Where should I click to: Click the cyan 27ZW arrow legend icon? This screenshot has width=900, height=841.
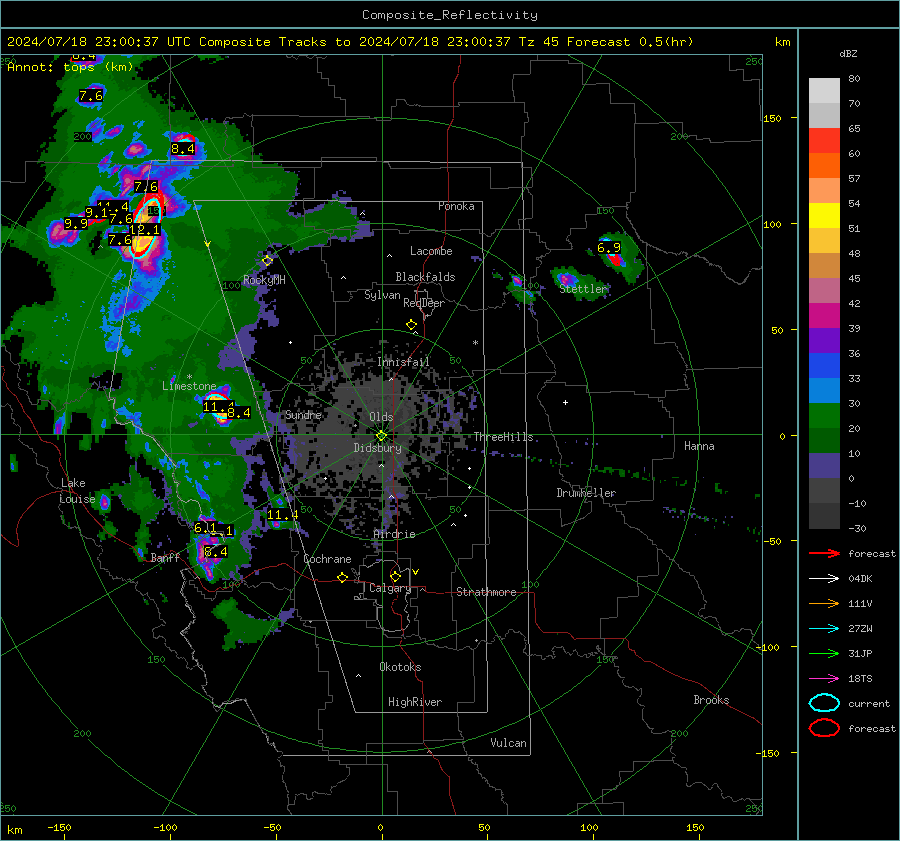(824, 629)
